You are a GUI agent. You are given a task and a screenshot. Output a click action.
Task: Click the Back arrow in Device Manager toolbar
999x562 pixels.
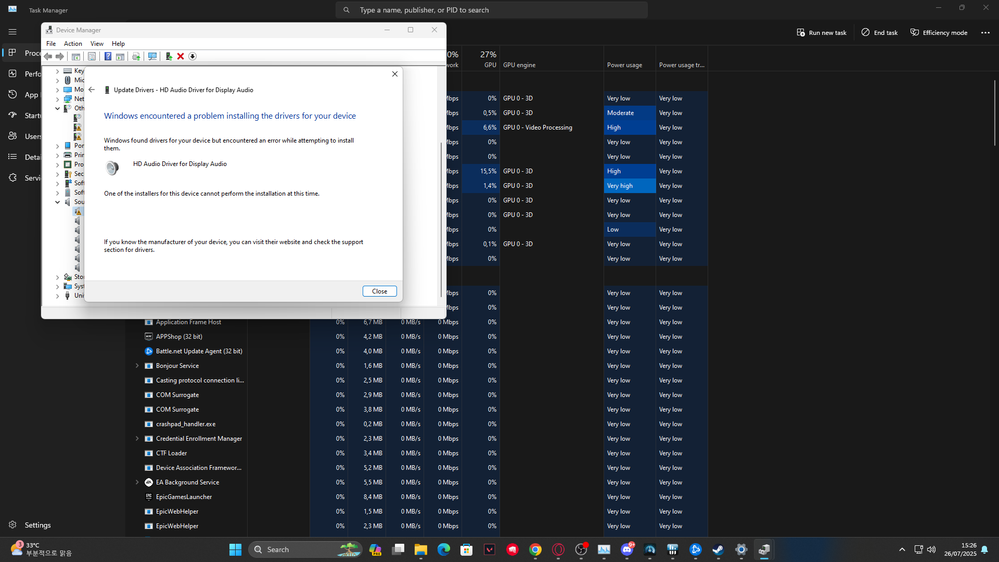click(48, 57)
